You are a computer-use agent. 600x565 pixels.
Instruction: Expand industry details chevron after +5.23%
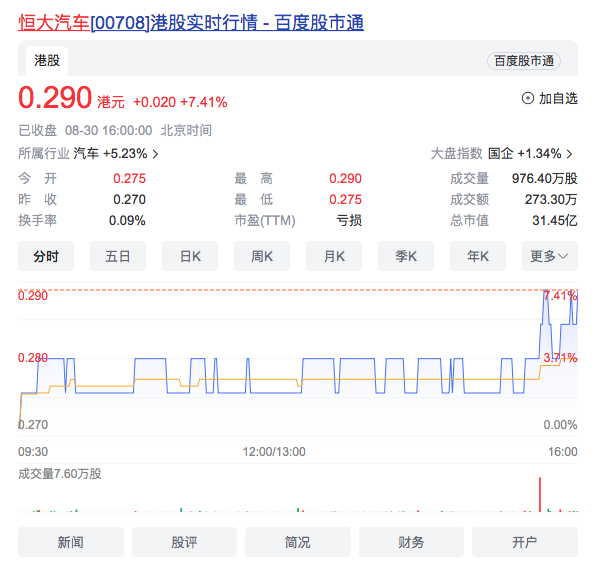[155, 154]
